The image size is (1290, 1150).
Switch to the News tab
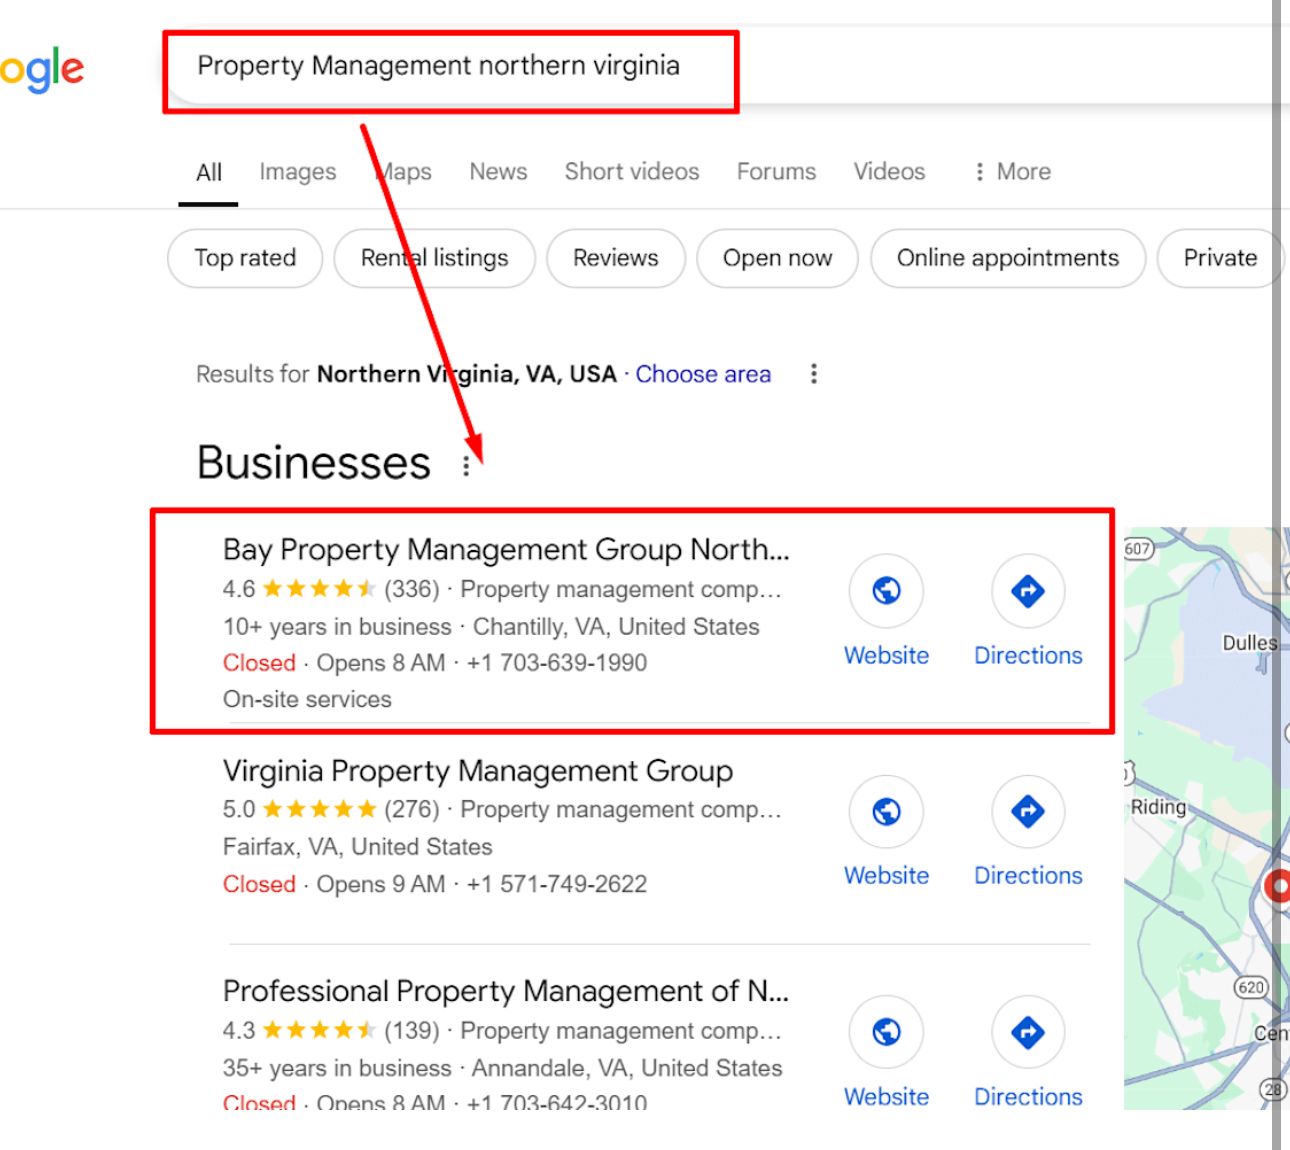pos(498,172)
